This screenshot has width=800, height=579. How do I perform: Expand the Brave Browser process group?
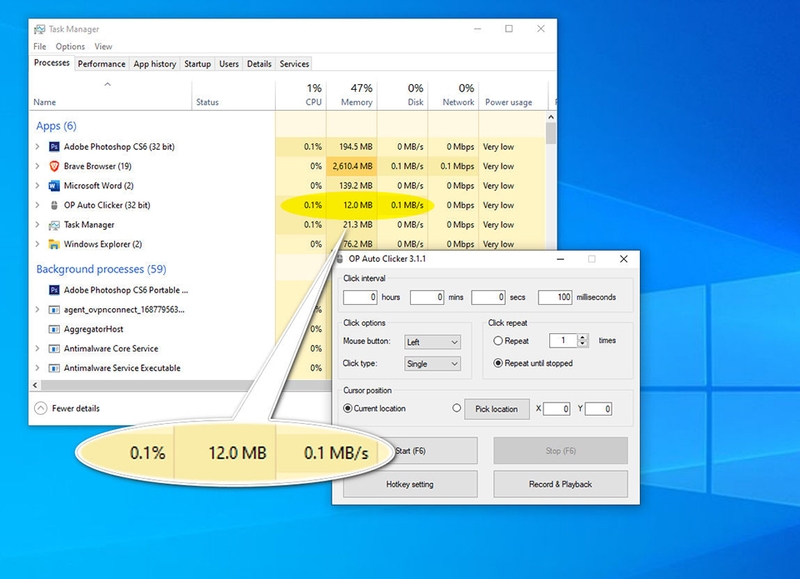coord(38,166)
